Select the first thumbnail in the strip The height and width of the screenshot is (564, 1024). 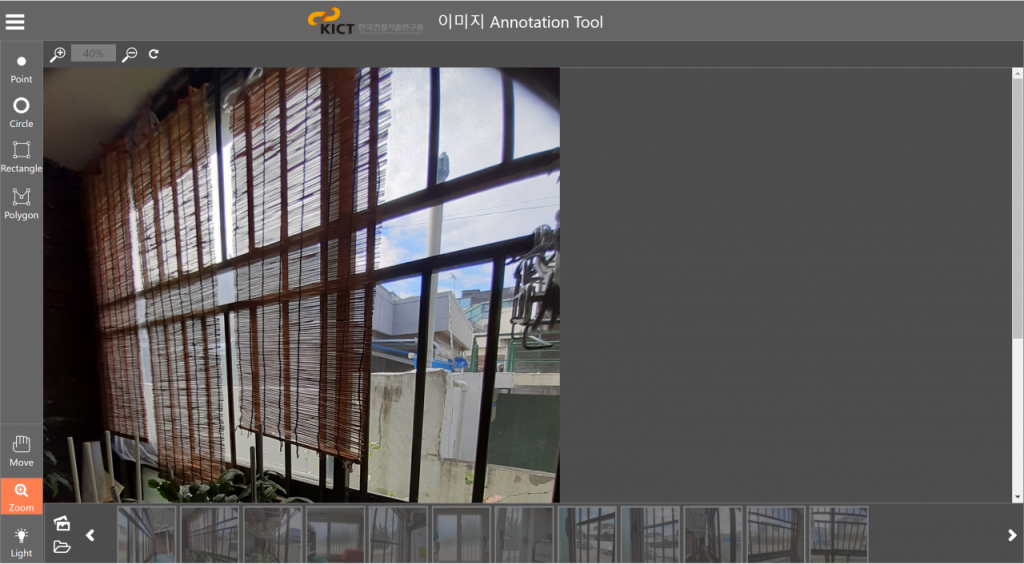(146, 534)
